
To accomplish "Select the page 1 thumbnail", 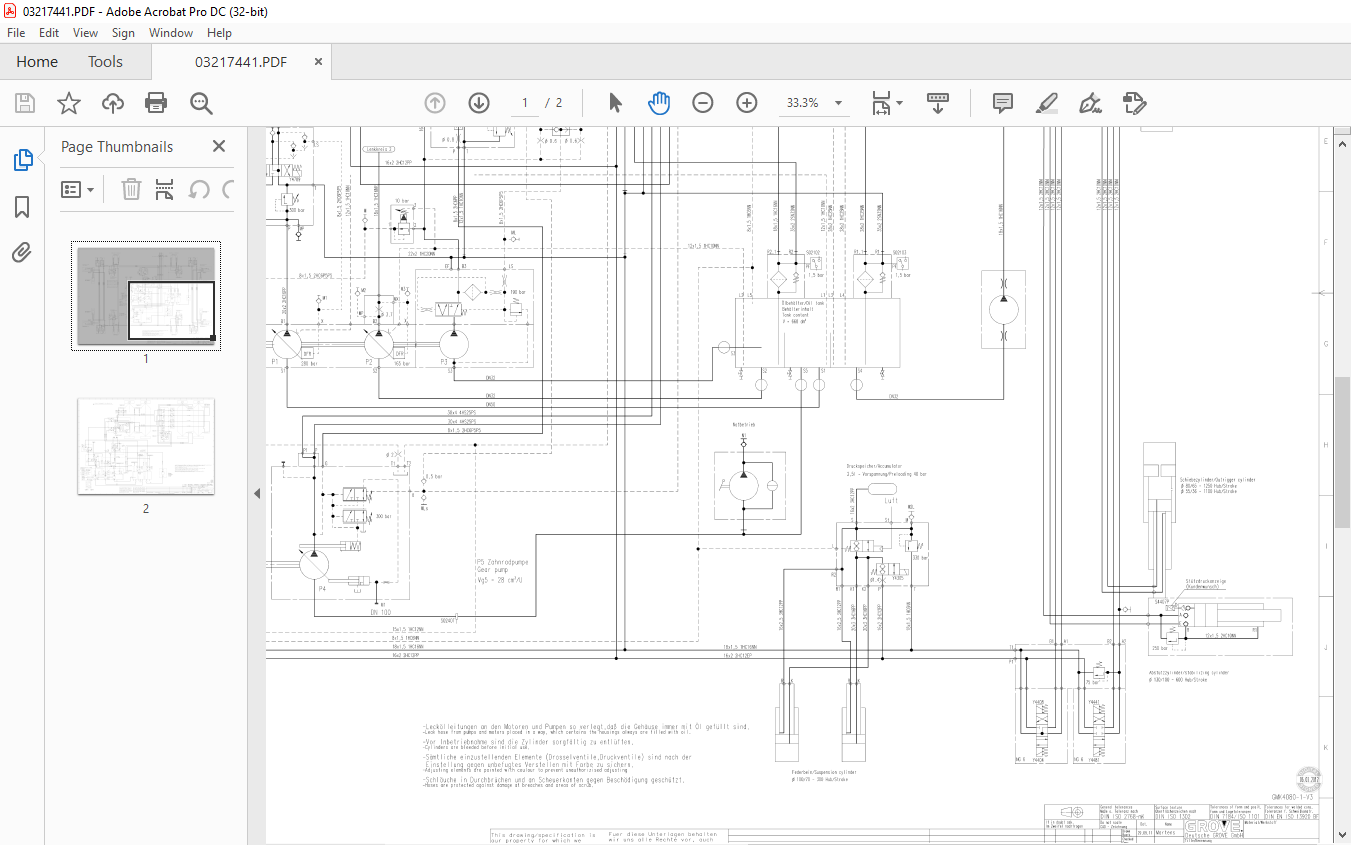I will pos(146,295).
